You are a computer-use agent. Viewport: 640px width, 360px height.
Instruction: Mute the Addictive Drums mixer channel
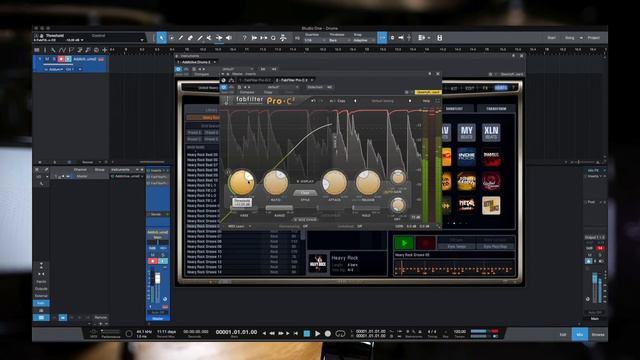[x=153, y=255]
